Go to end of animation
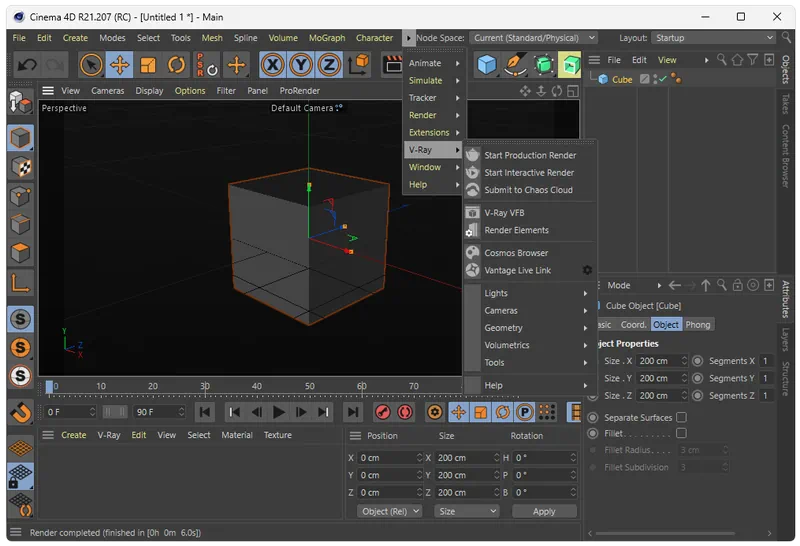The height and width of the screenshot is (546, 800). [x=353, y=412]
